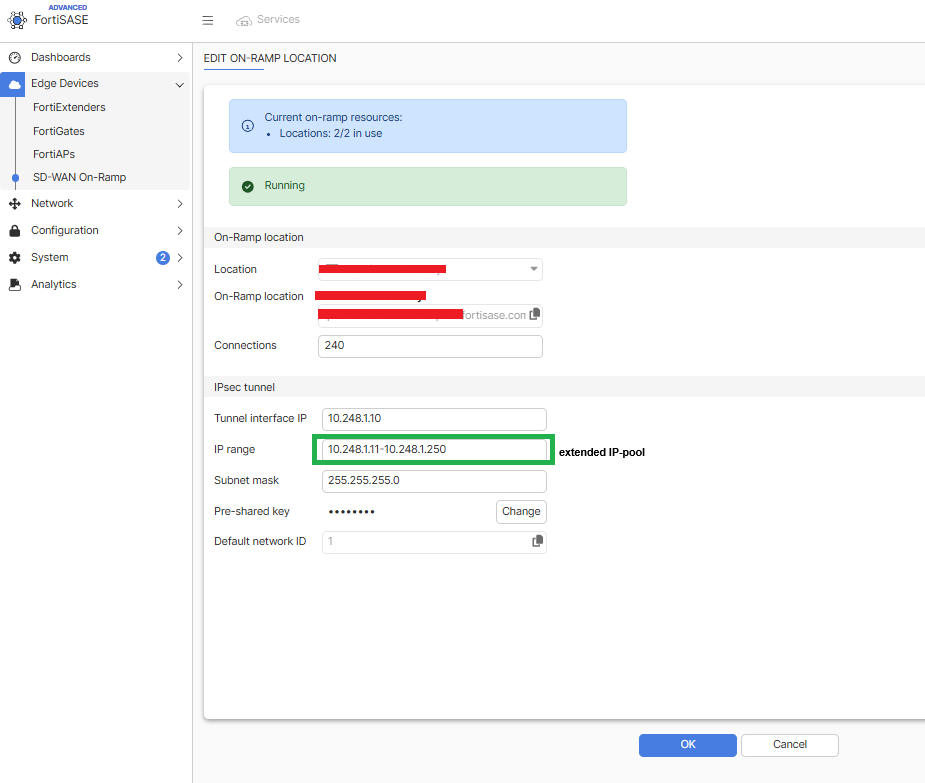Screen dimensions: 925x783
Task: Click the info icon in resources banner
Action: click(248, 126)
